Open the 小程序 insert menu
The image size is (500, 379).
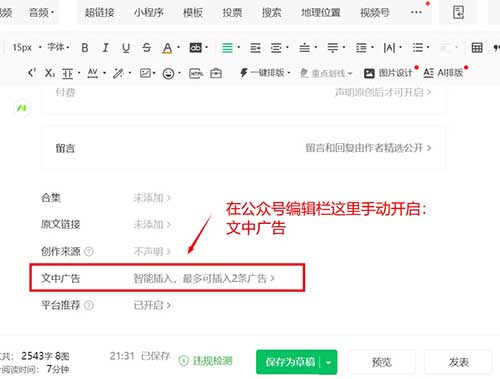(x=149, y=13)
